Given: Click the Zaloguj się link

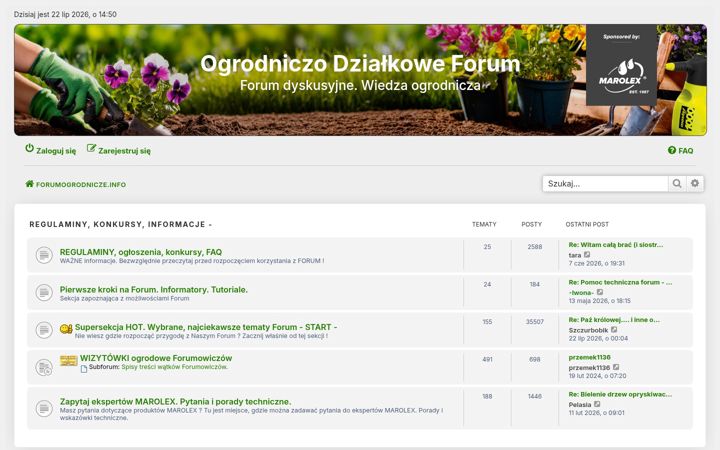Looking at the screenshot, I should tap(56, 151).
